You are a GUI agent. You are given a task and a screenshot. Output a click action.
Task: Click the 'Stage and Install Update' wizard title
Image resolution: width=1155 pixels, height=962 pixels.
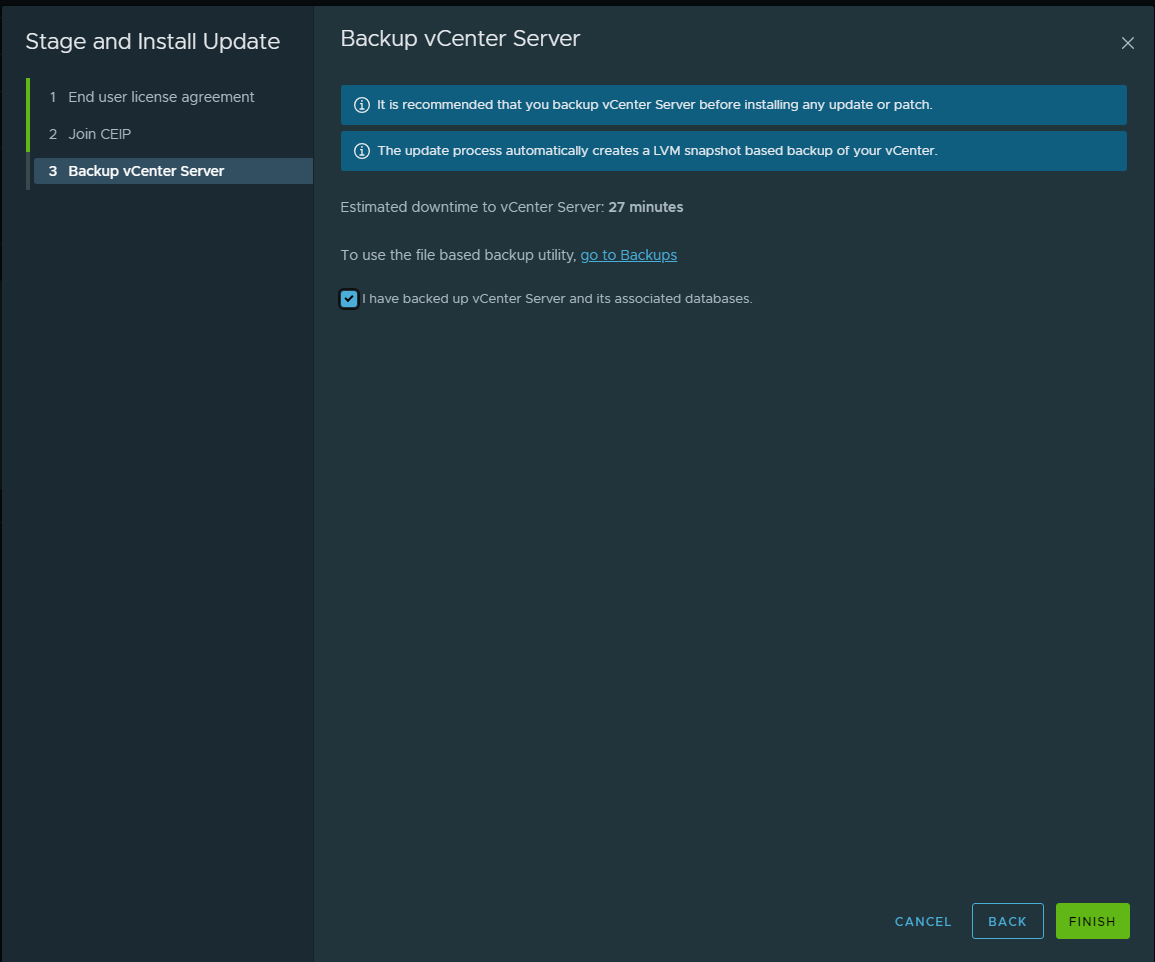152,42
